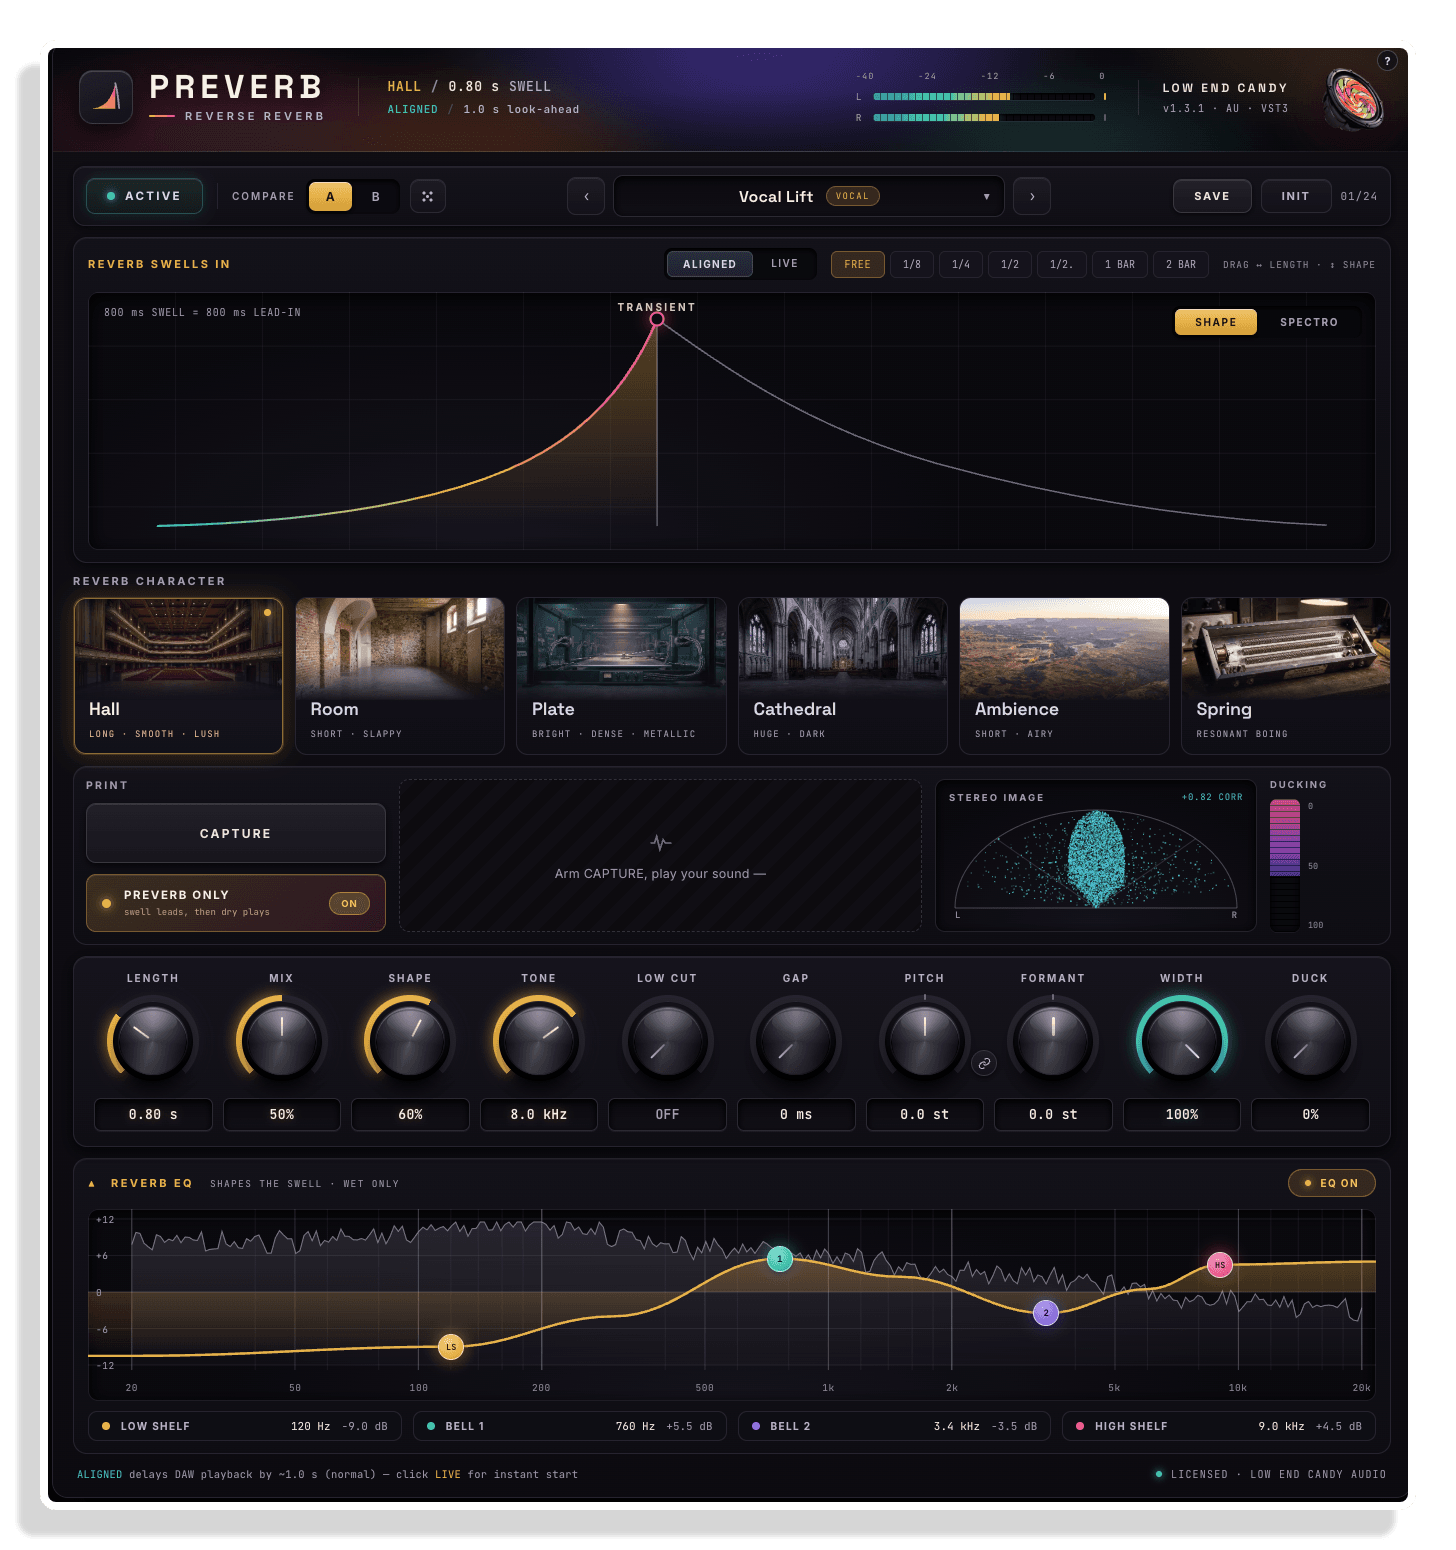The width and height of the screenshot is (1456, 1550).
Task: Go to previous preset arrow
Action: [586, 196]
